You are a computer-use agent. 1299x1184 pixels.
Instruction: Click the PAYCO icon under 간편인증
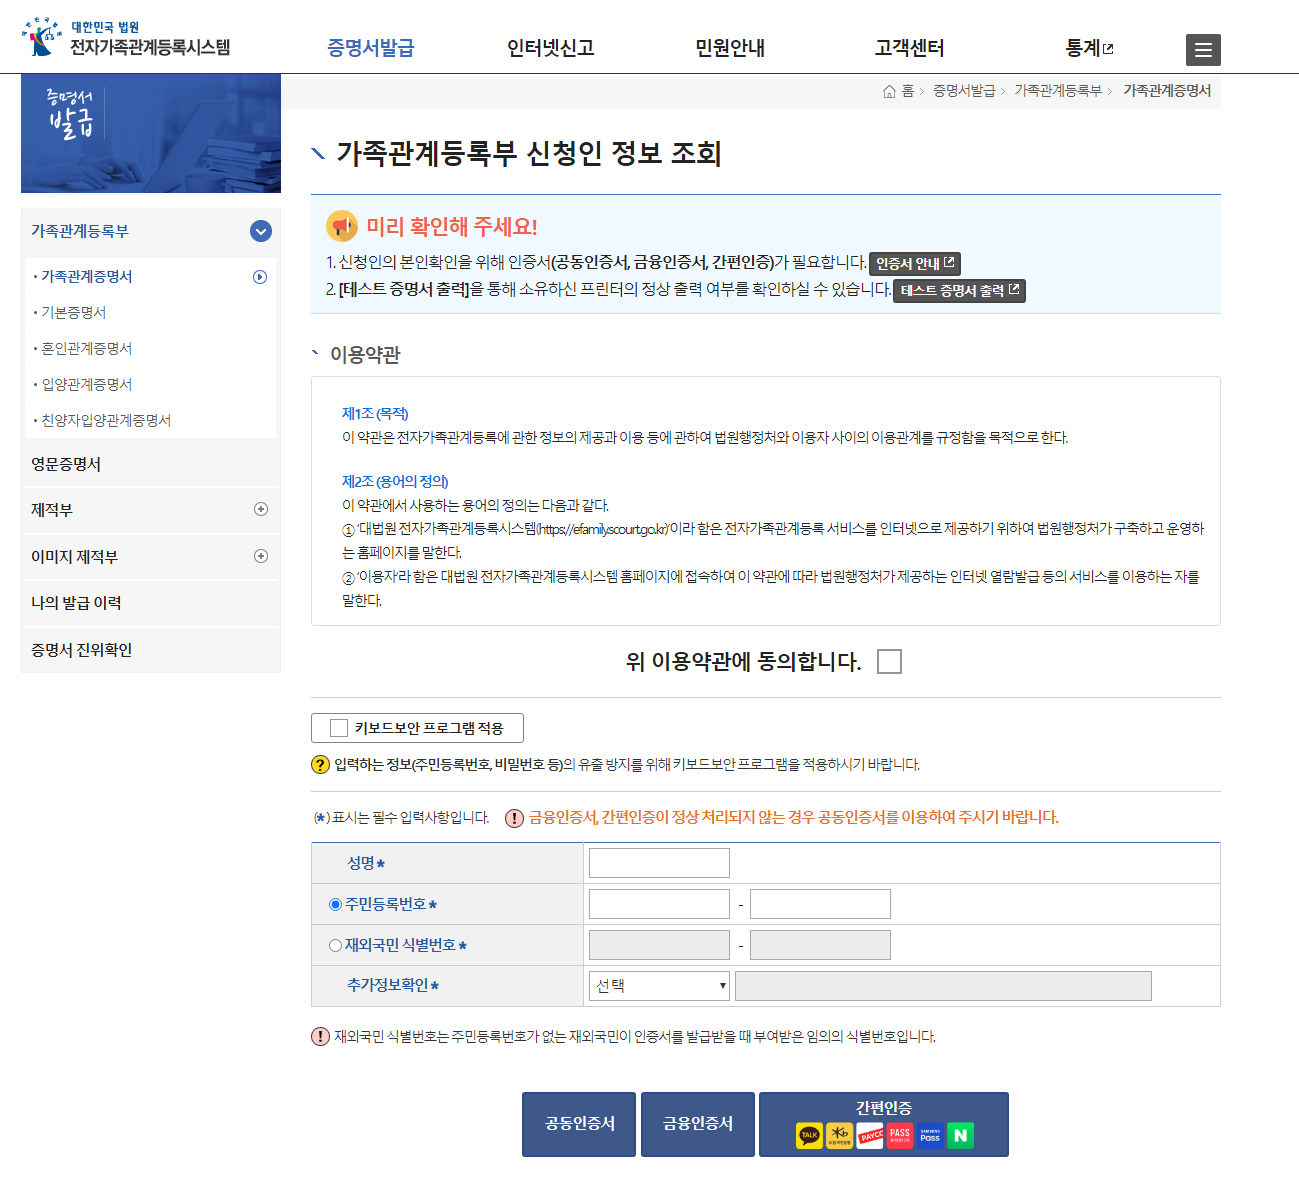[870, 1136]
